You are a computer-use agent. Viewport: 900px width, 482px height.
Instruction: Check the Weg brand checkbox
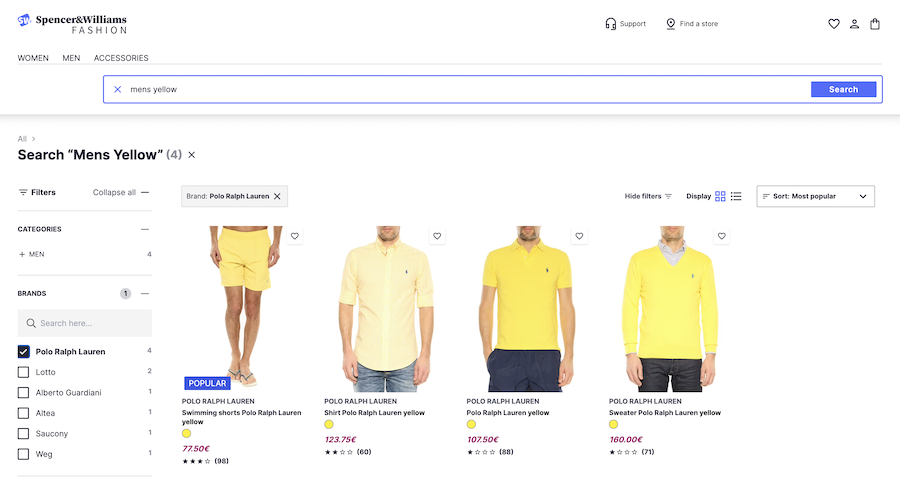(24, 454)
